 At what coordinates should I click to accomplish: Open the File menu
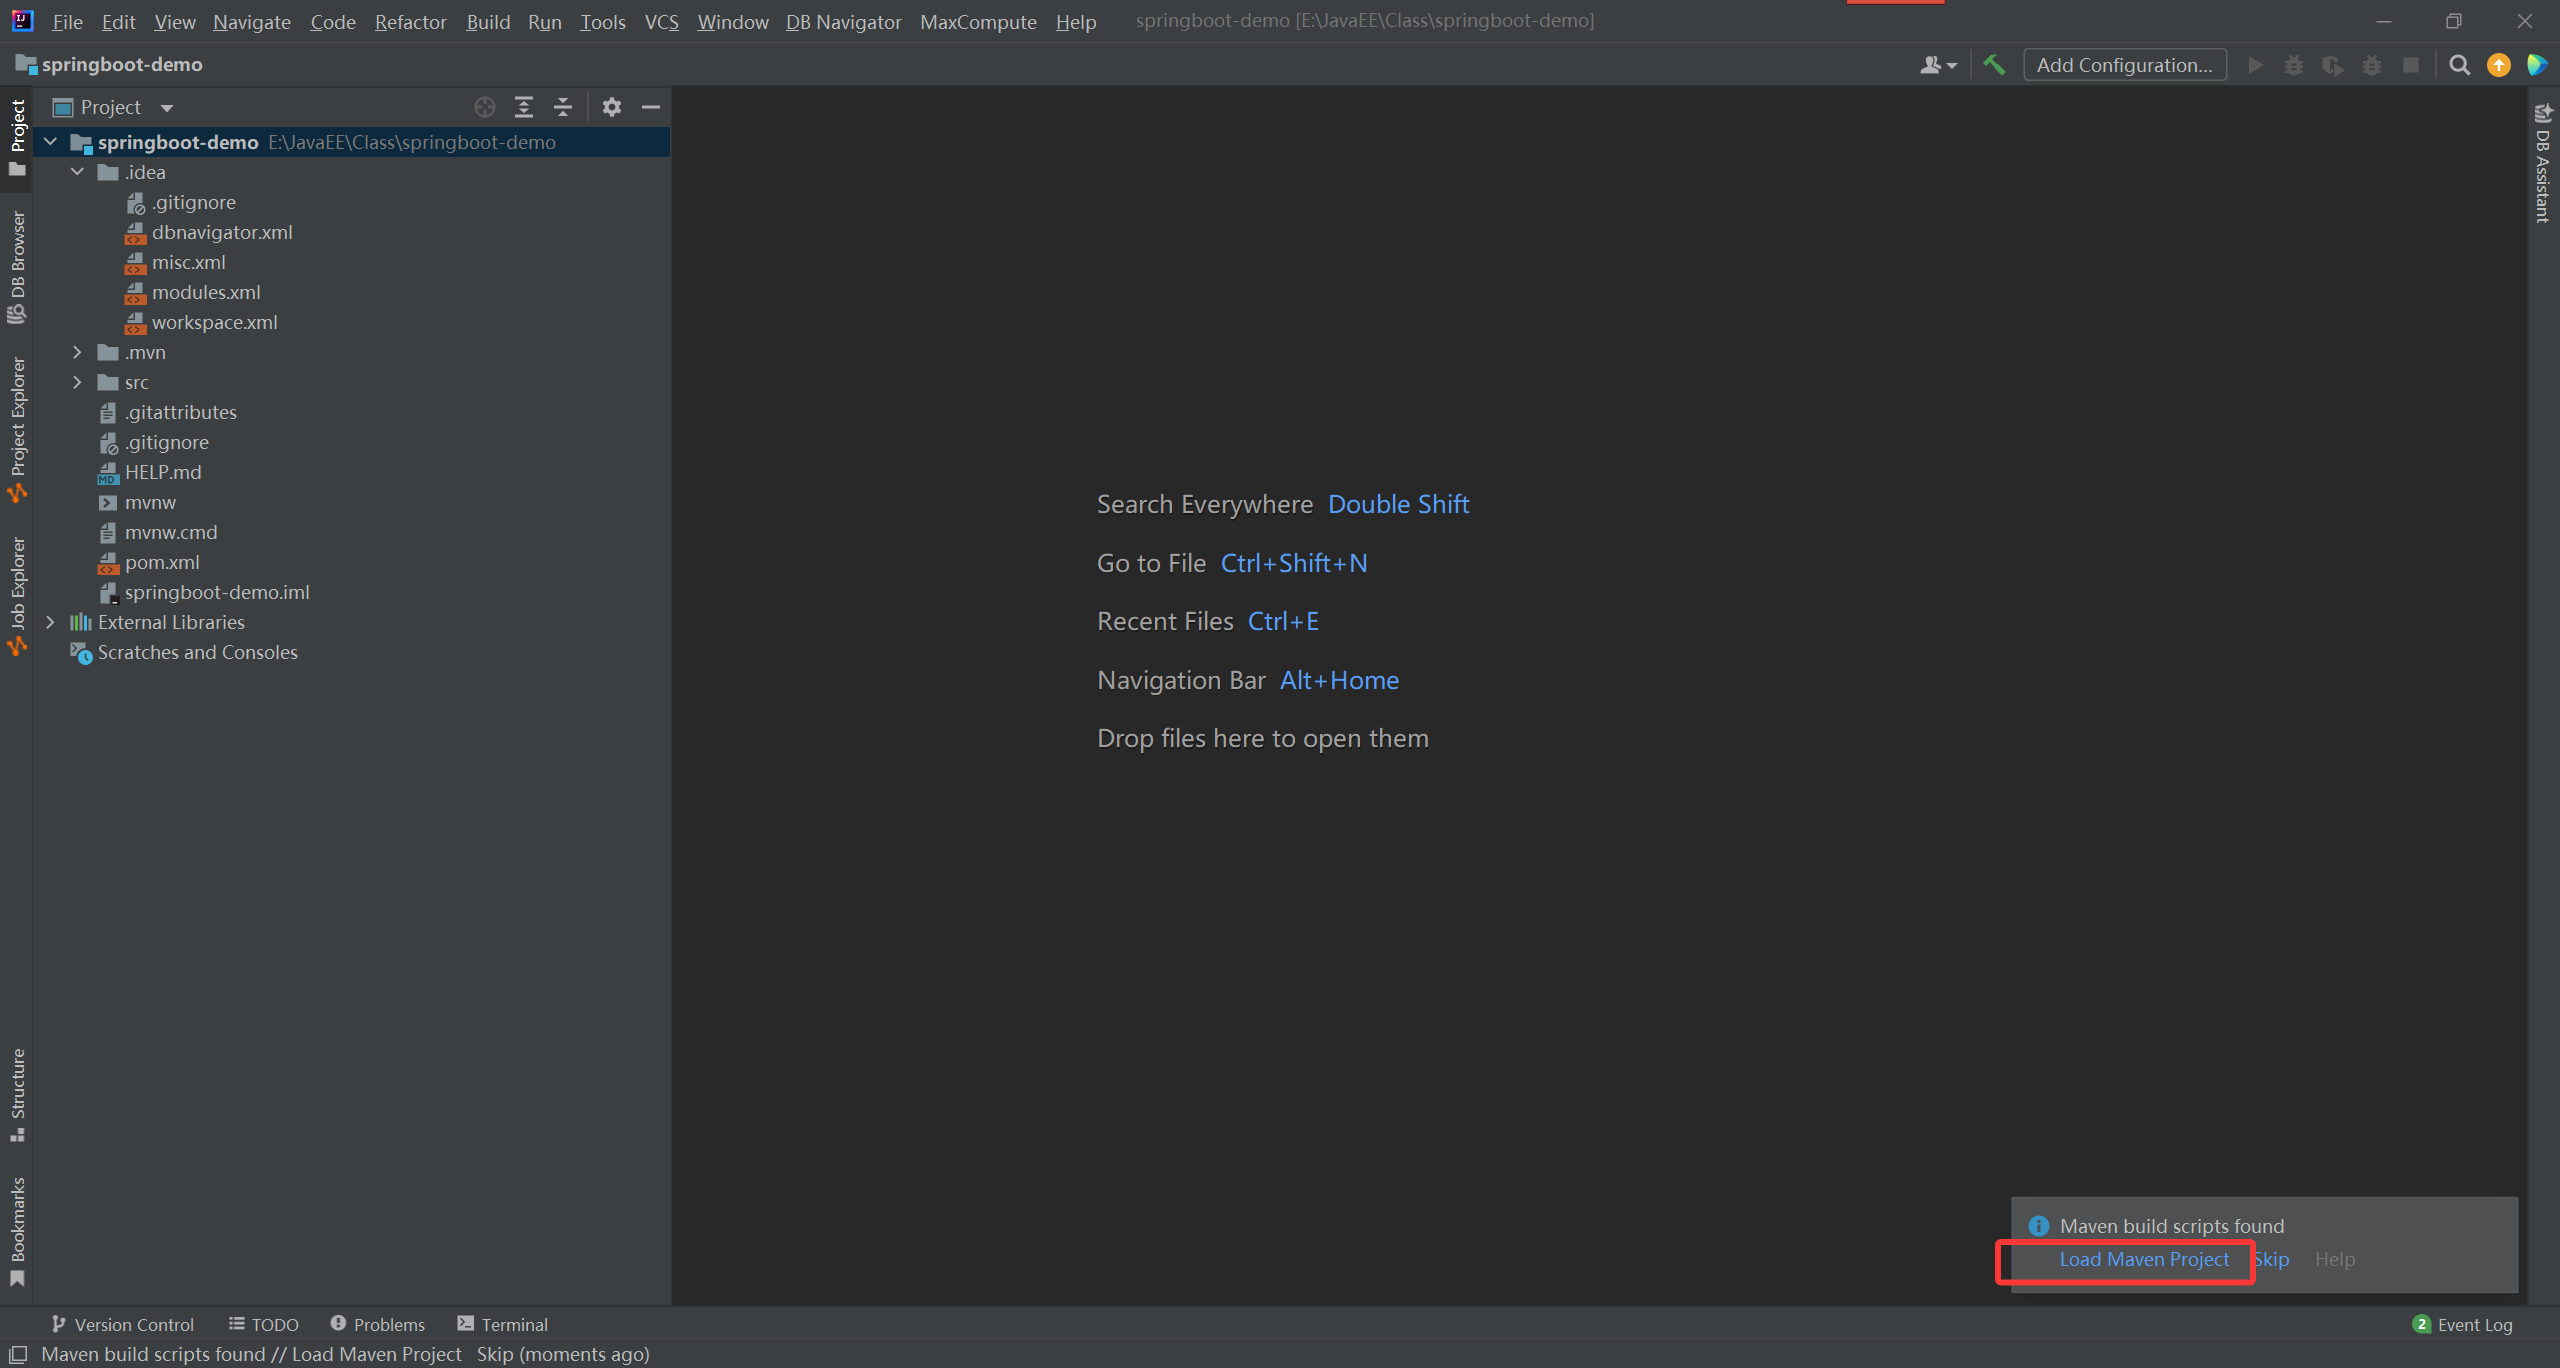click(x=67, y=21)
